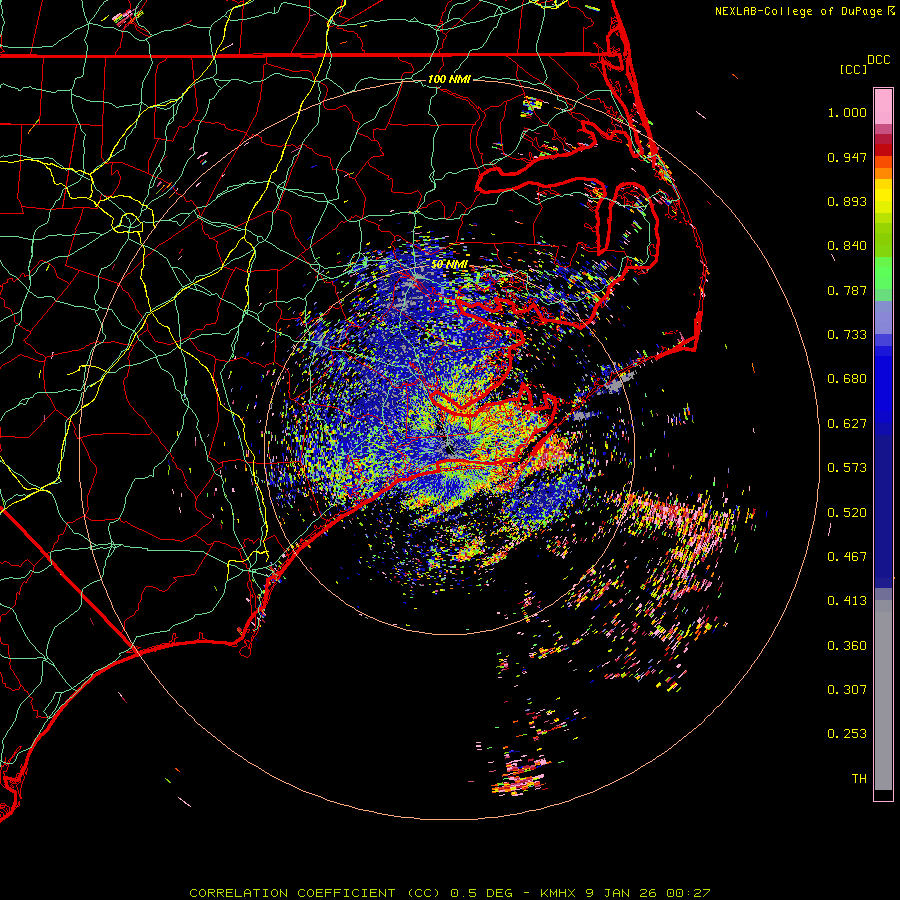
Task: Click the 0.627 value on the color scale
Action: 847,424
